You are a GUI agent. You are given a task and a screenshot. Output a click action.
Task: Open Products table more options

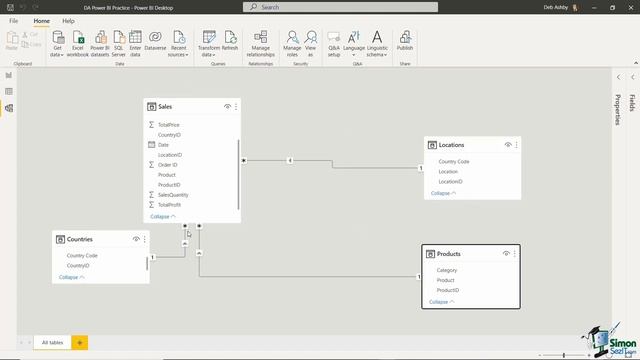click(x=515, y=253)
